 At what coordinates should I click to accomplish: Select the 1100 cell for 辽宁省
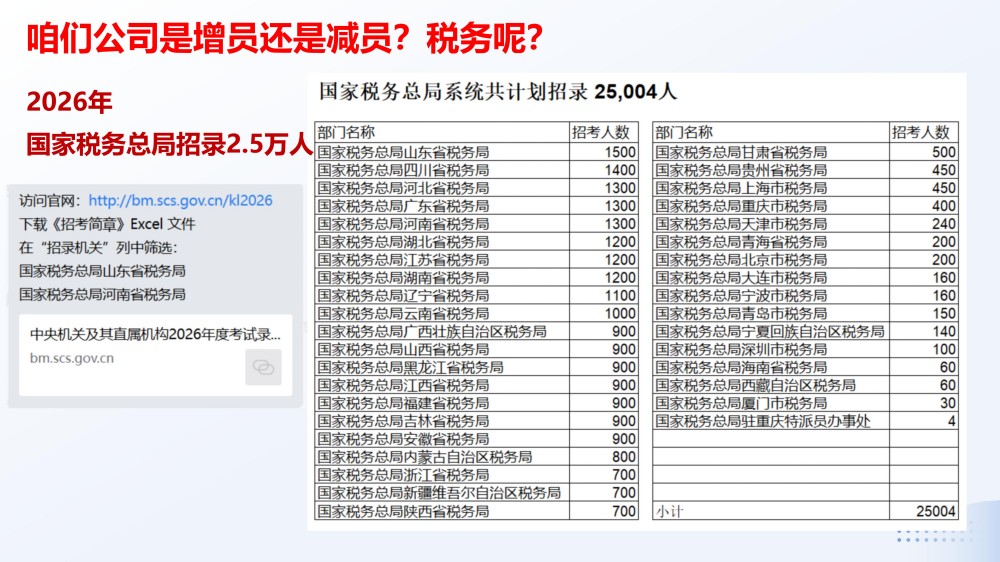(604, 295)
